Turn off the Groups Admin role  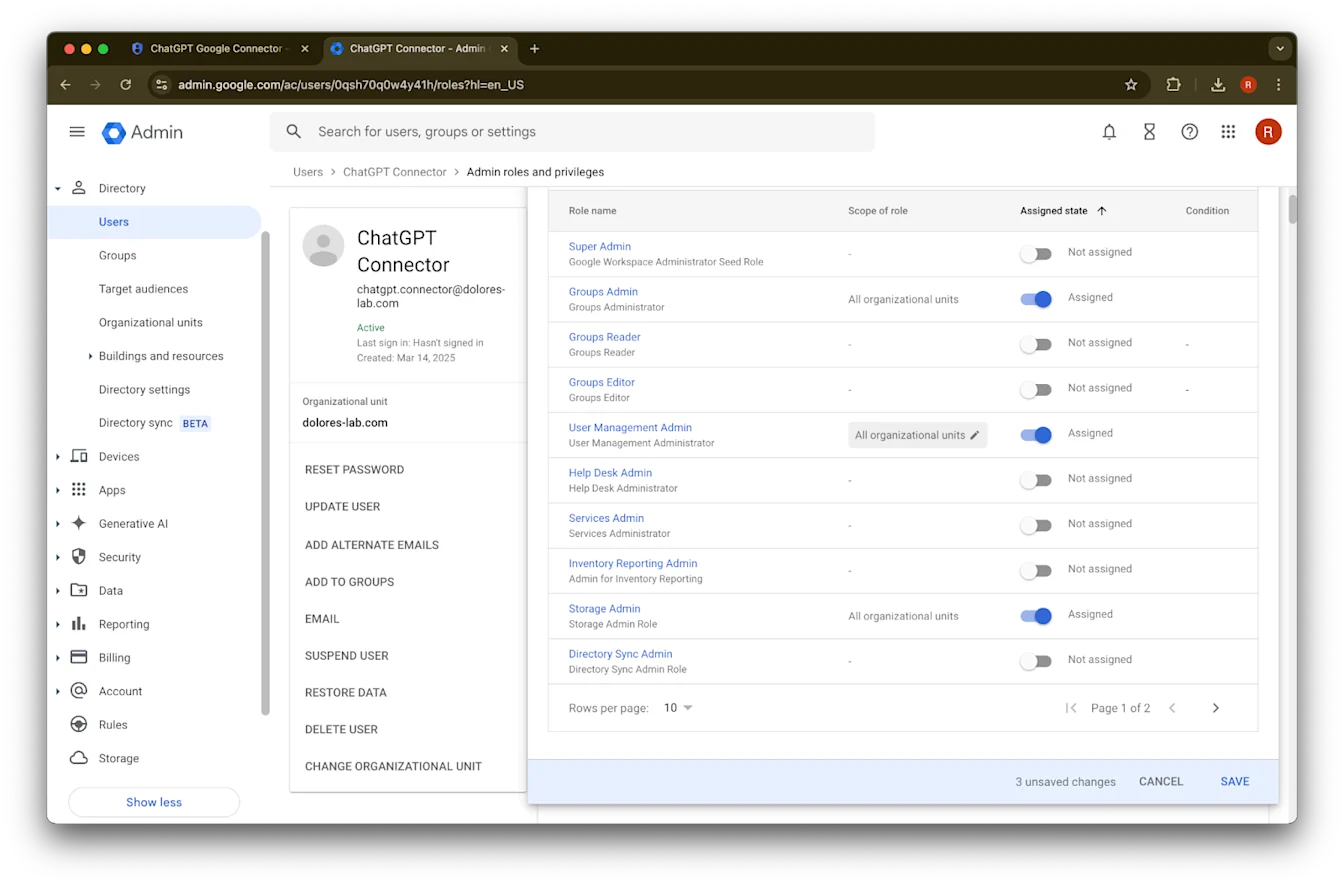pyautogui.click(x=1036, y=299)
